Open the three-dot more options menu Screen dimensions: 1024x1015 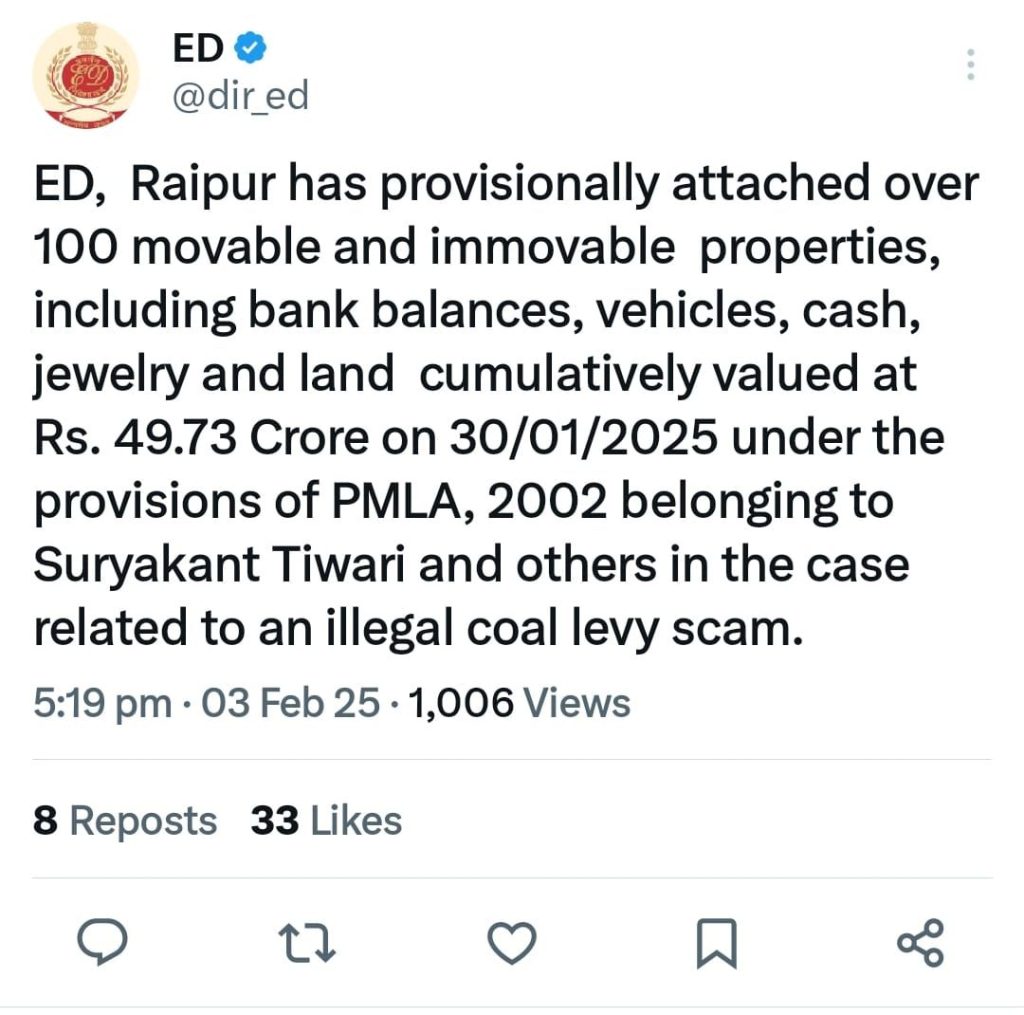(x=968, y=65)
